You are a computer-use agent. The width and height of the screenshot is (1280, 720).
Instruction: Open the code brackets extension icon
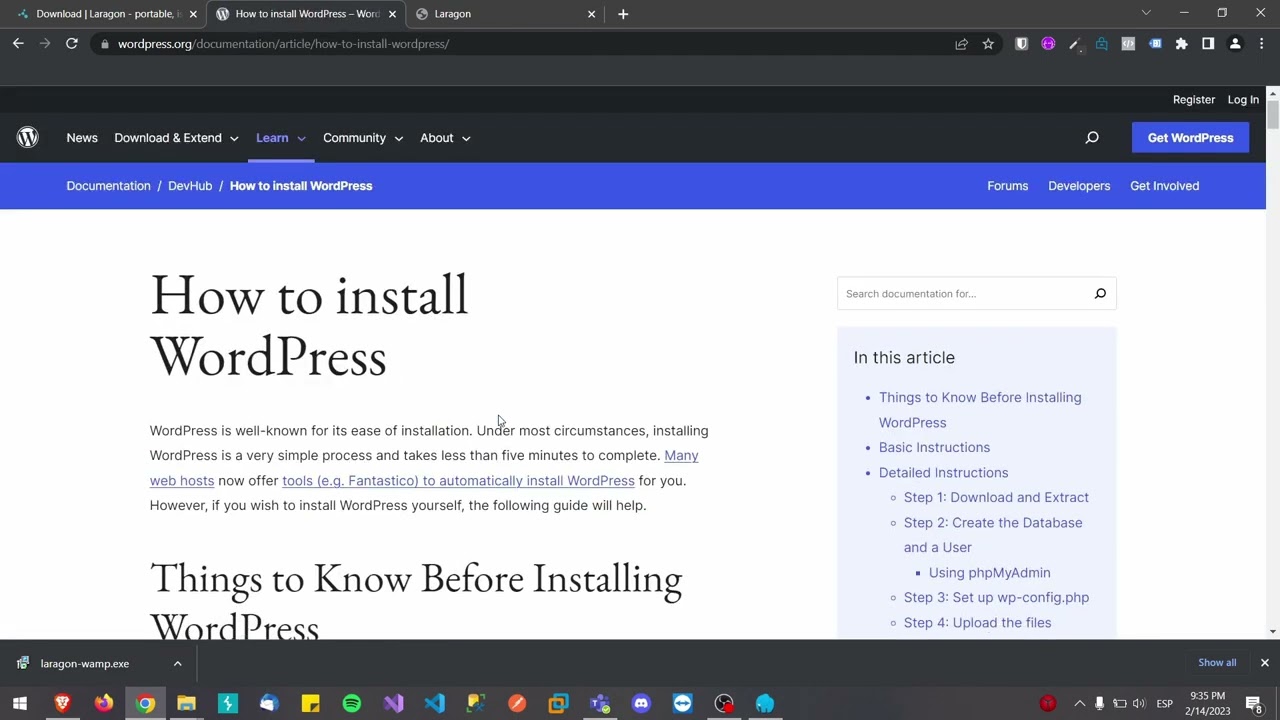[1128, 44]
